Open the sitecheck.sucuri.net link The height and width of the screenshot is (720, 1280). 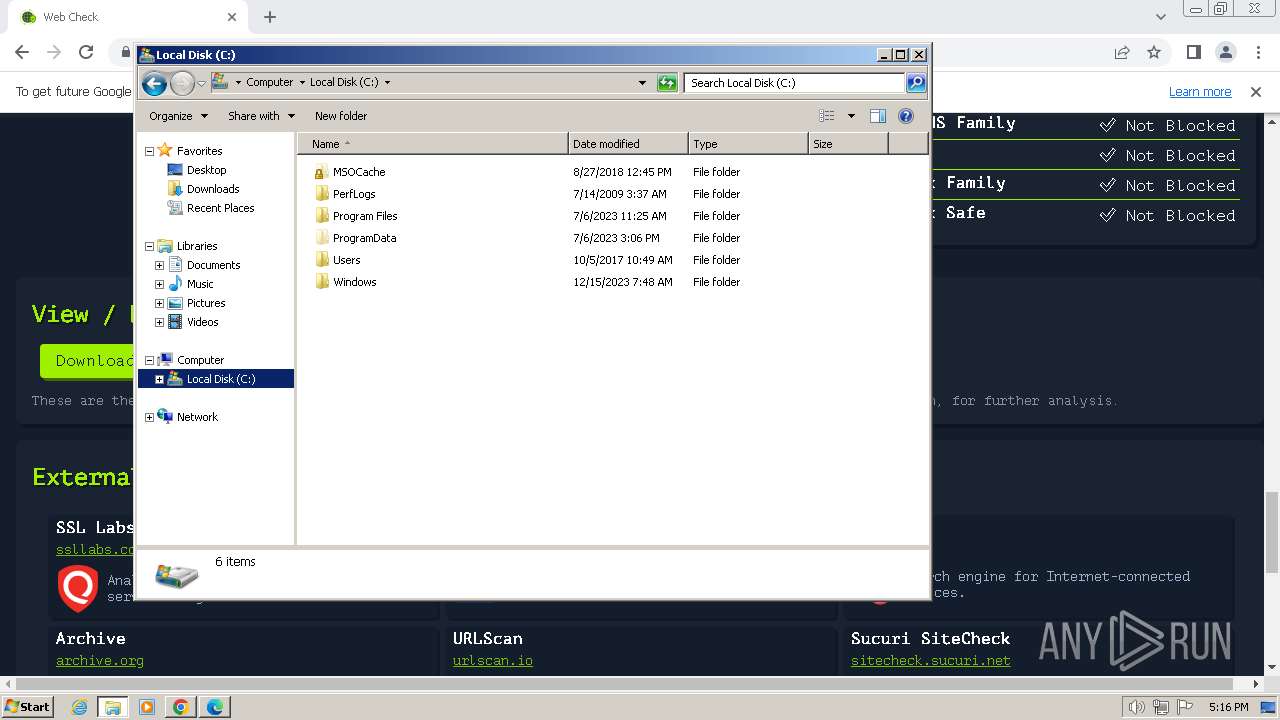931,661
